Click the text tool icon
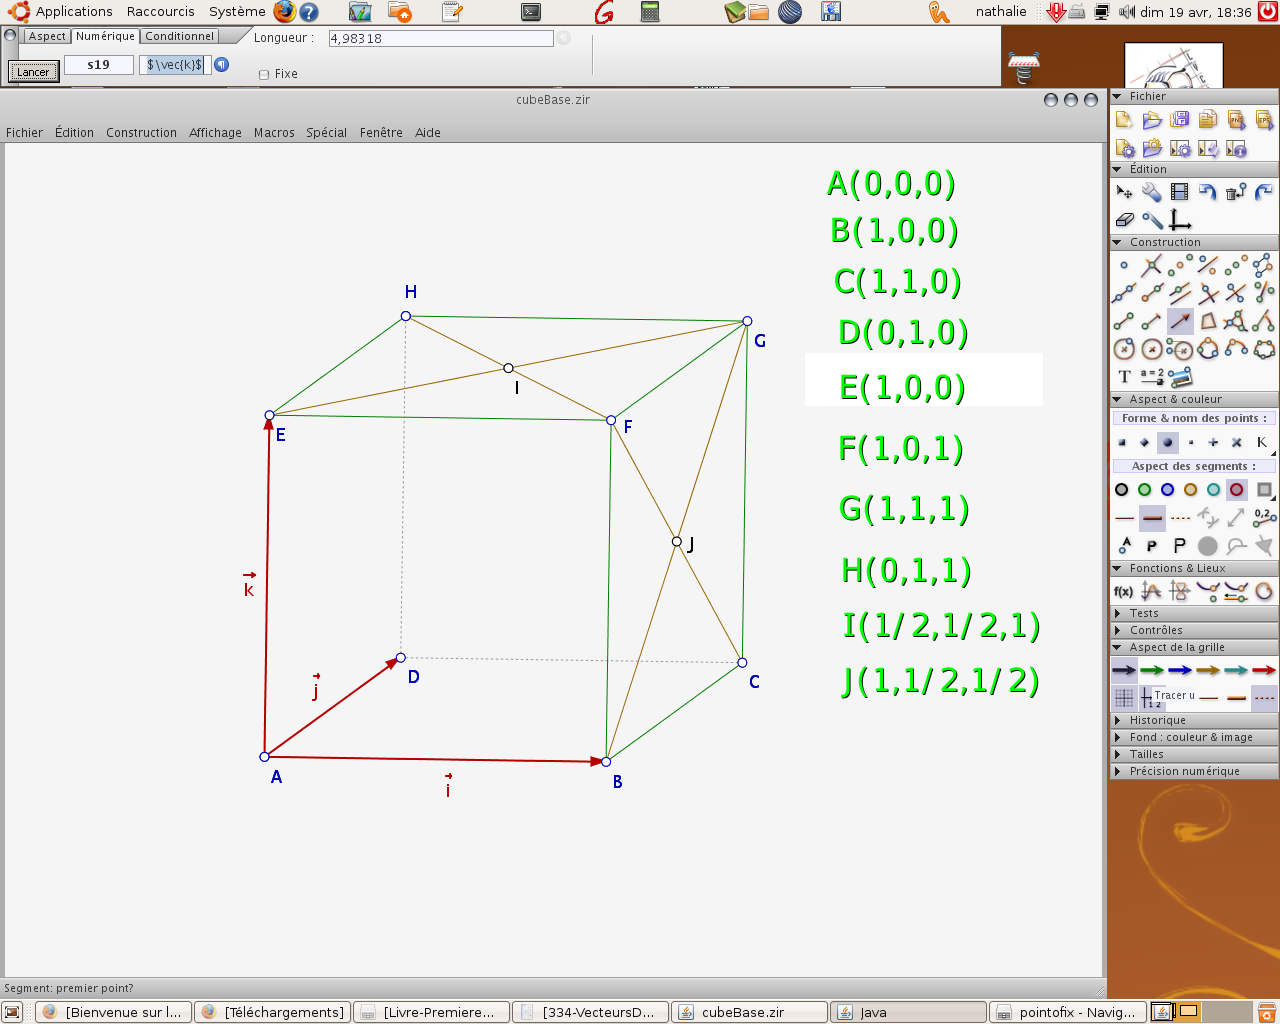 pos(1124,377)
